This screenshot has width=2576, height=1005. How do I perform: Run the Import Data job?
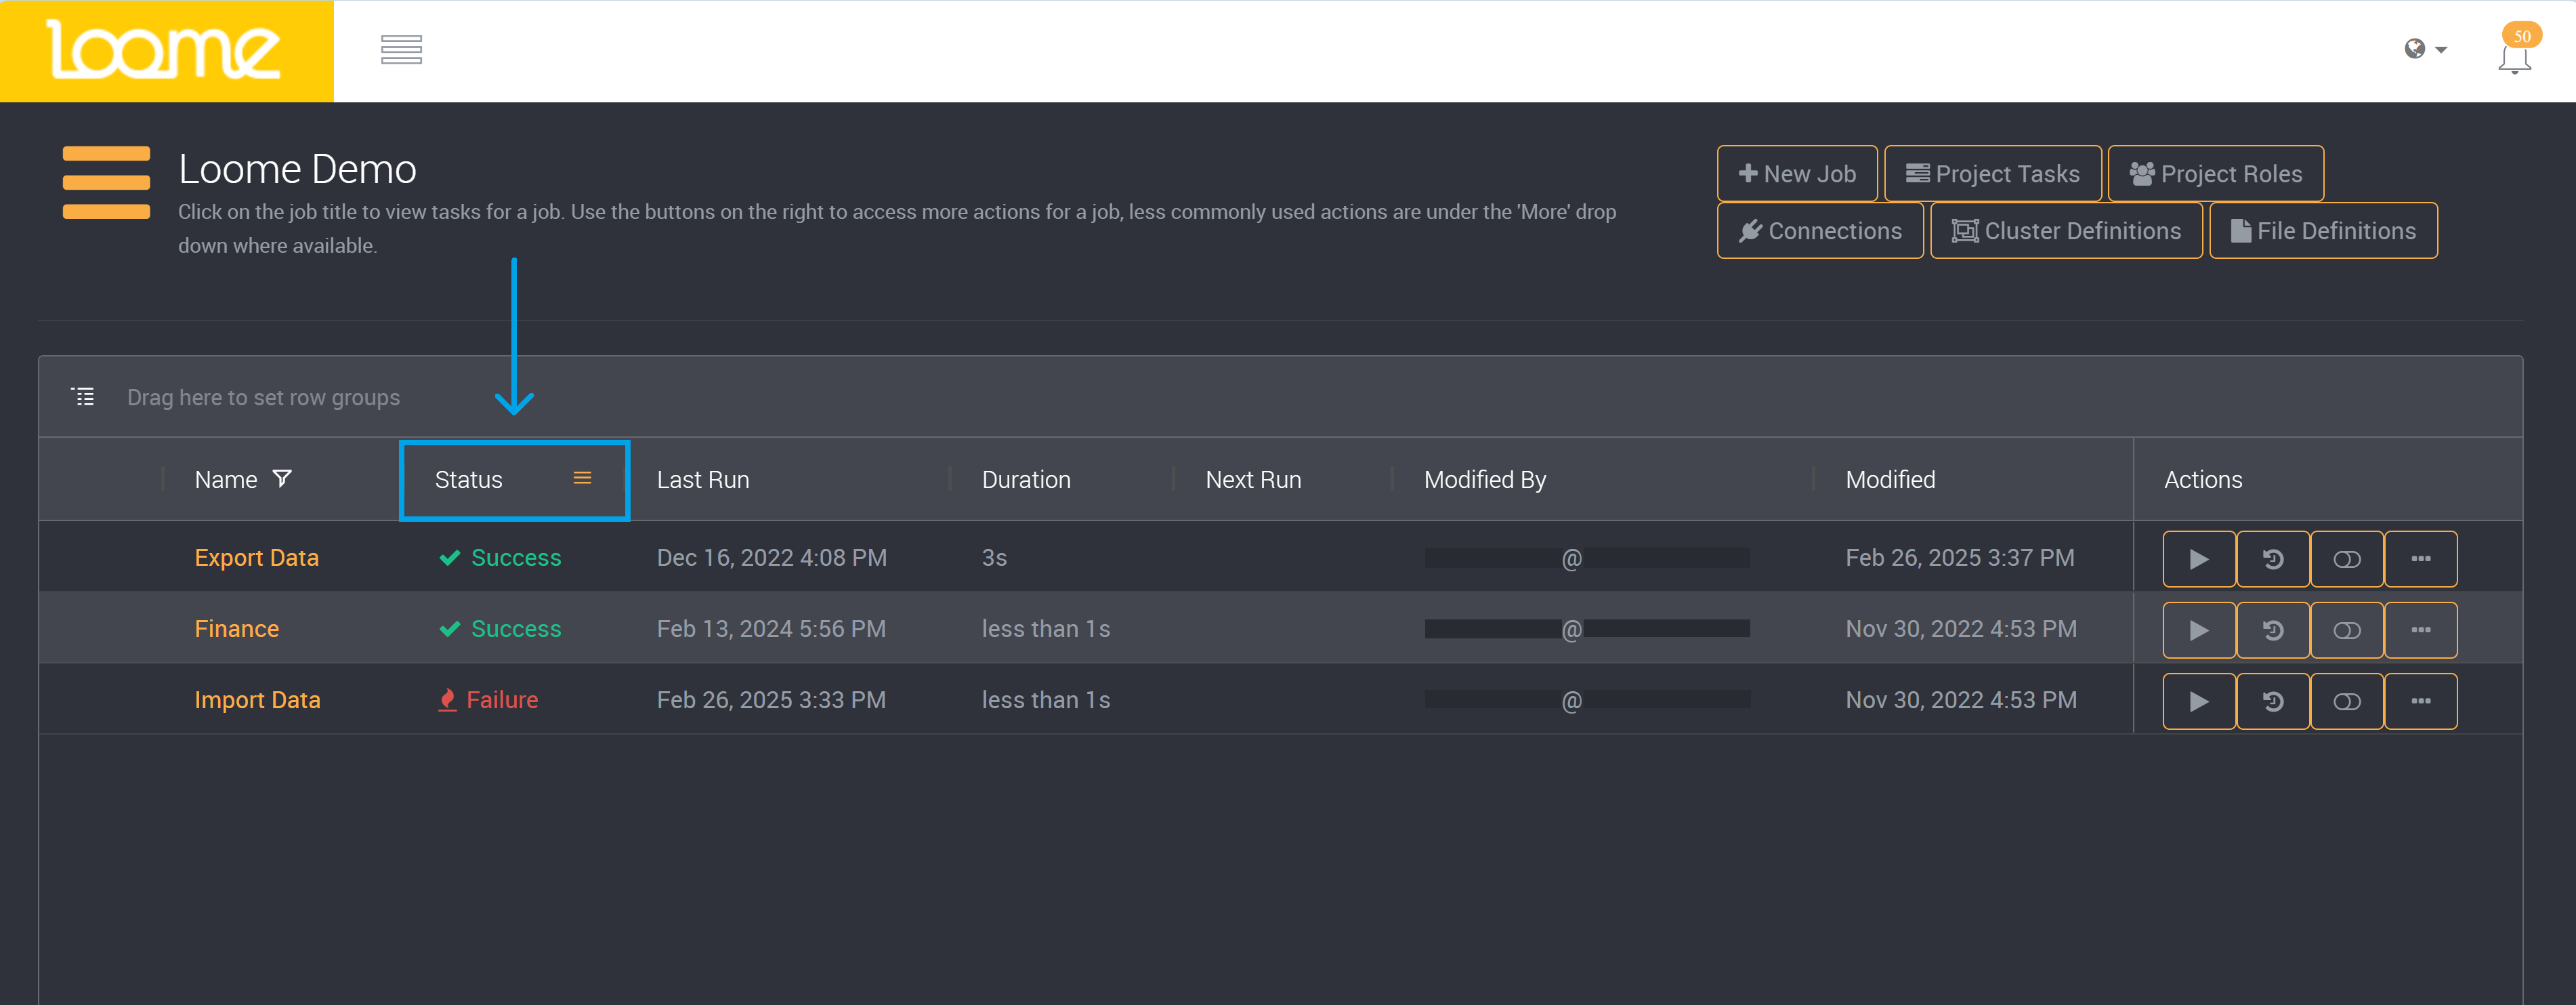point(2199,701)
